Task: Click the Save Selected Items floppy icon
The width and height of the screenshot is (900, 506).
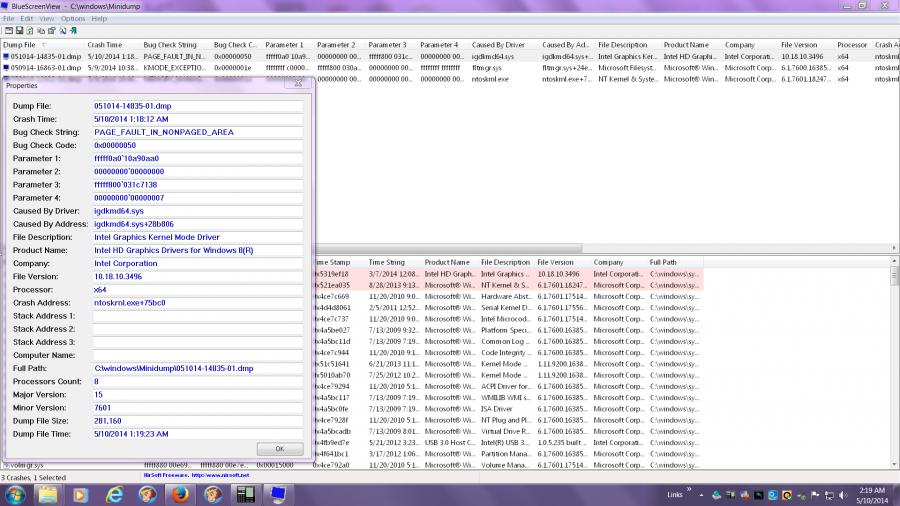Action: tap(20, 31)
